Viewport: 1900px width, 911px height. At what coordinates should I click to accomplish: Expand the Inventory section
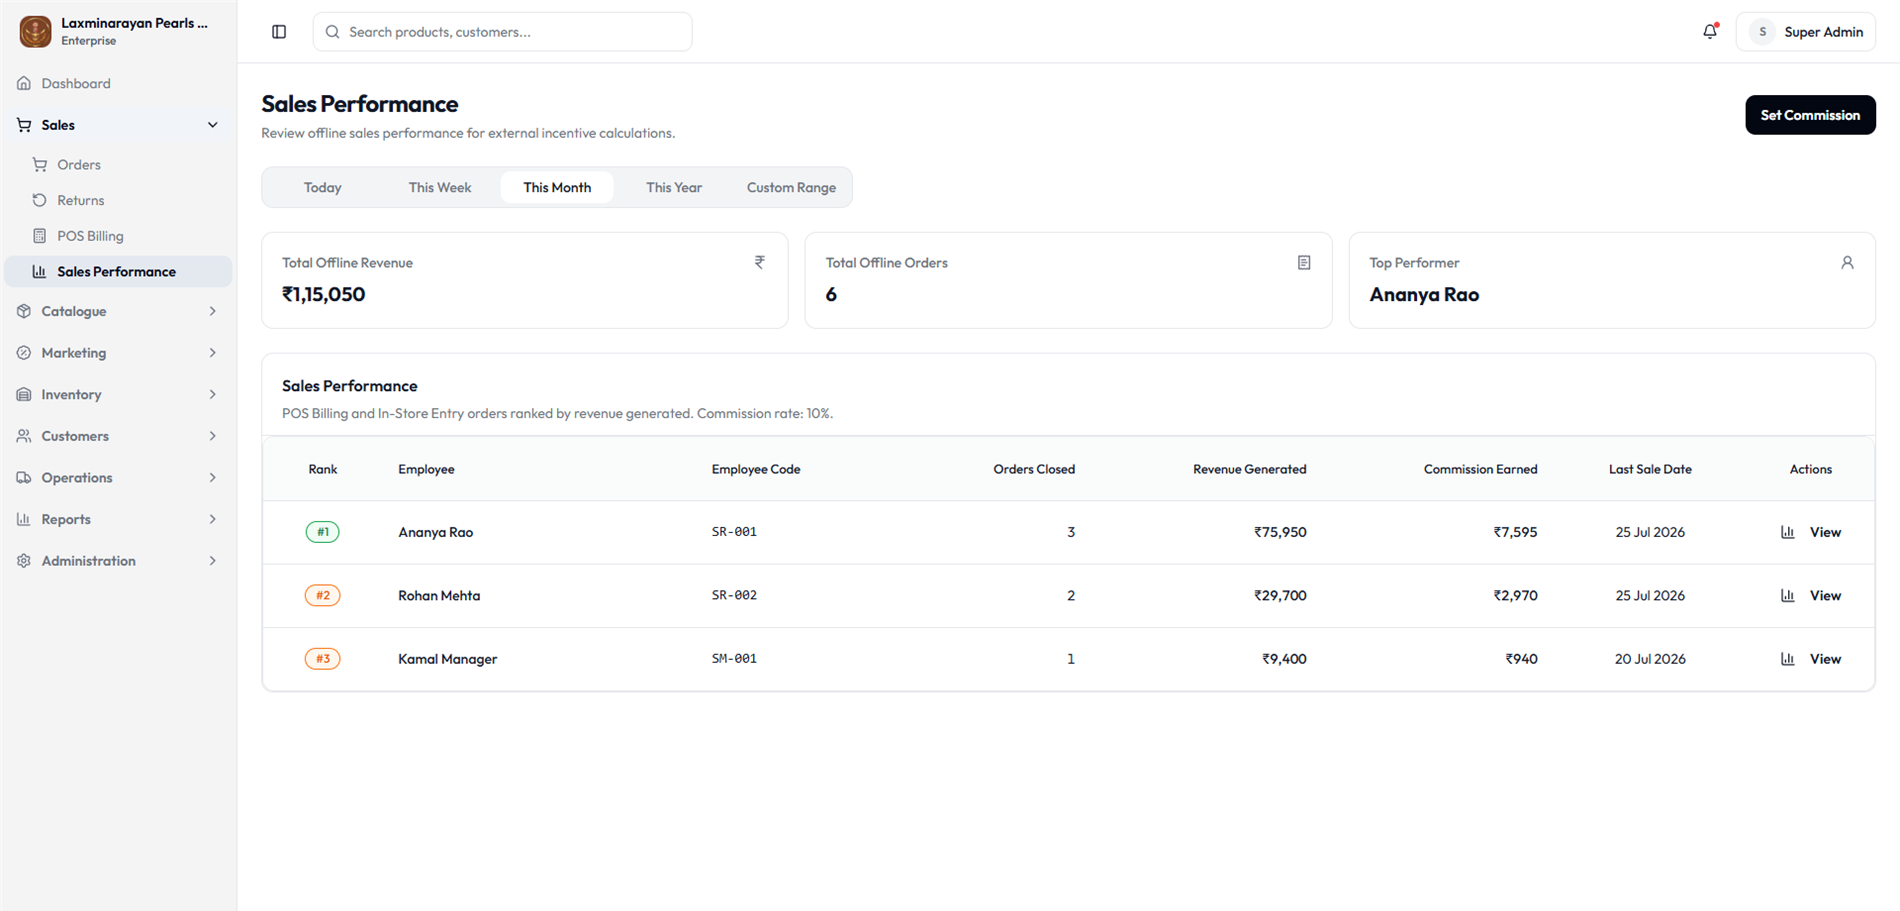[118, 394]
